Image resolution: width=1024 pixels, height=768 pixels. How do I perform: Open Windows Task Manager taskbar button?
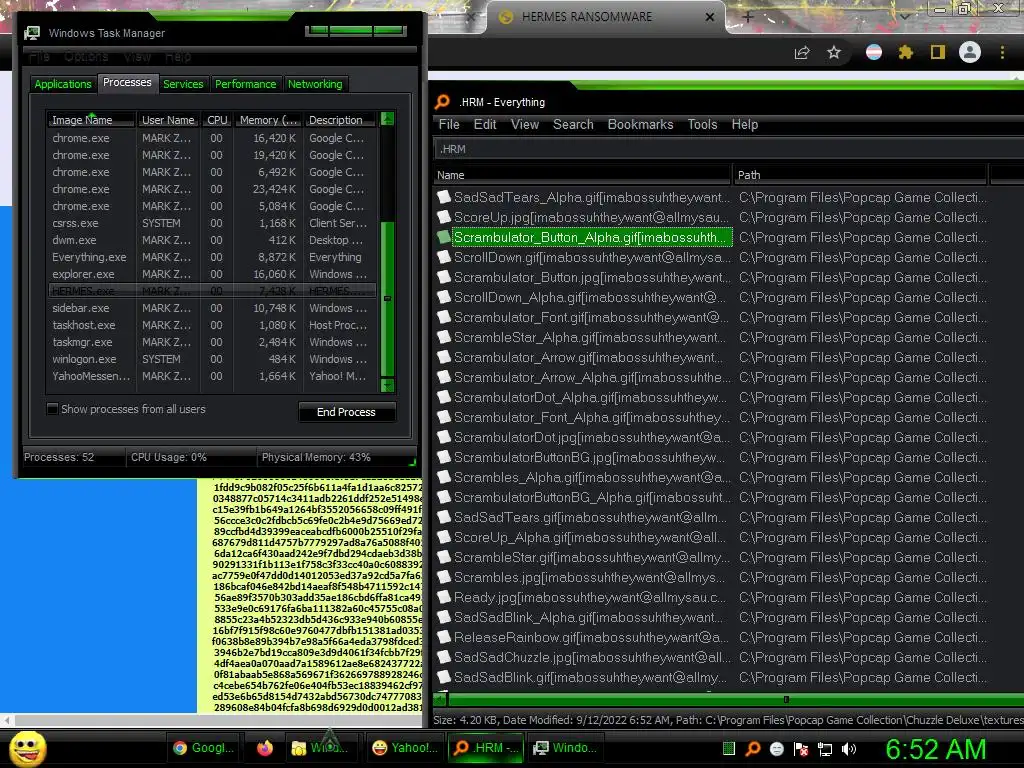click(566, 748)
